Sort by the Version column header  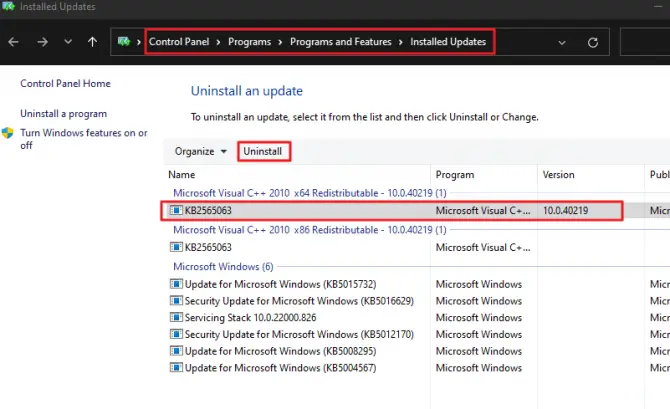pos(558,175)
